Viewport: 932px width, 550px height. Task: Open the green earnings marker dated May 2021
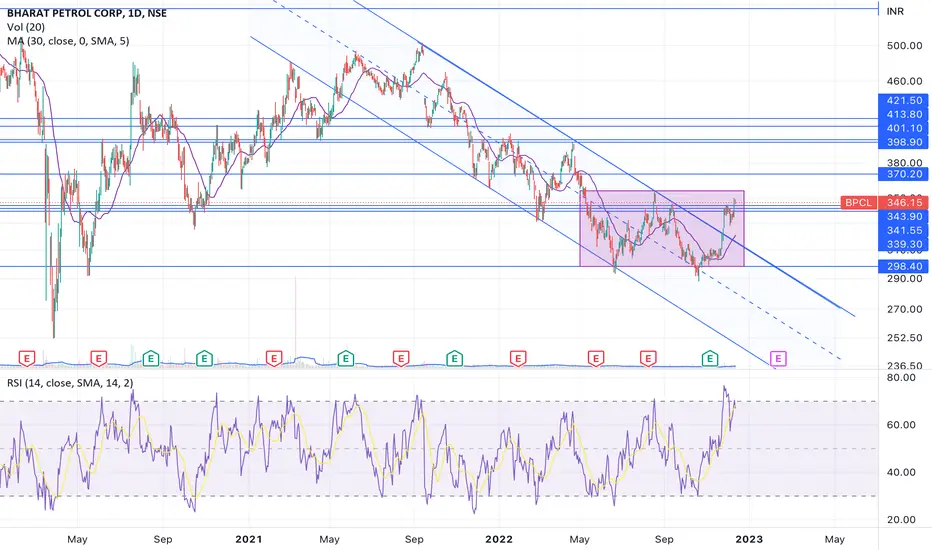[346, 359]
